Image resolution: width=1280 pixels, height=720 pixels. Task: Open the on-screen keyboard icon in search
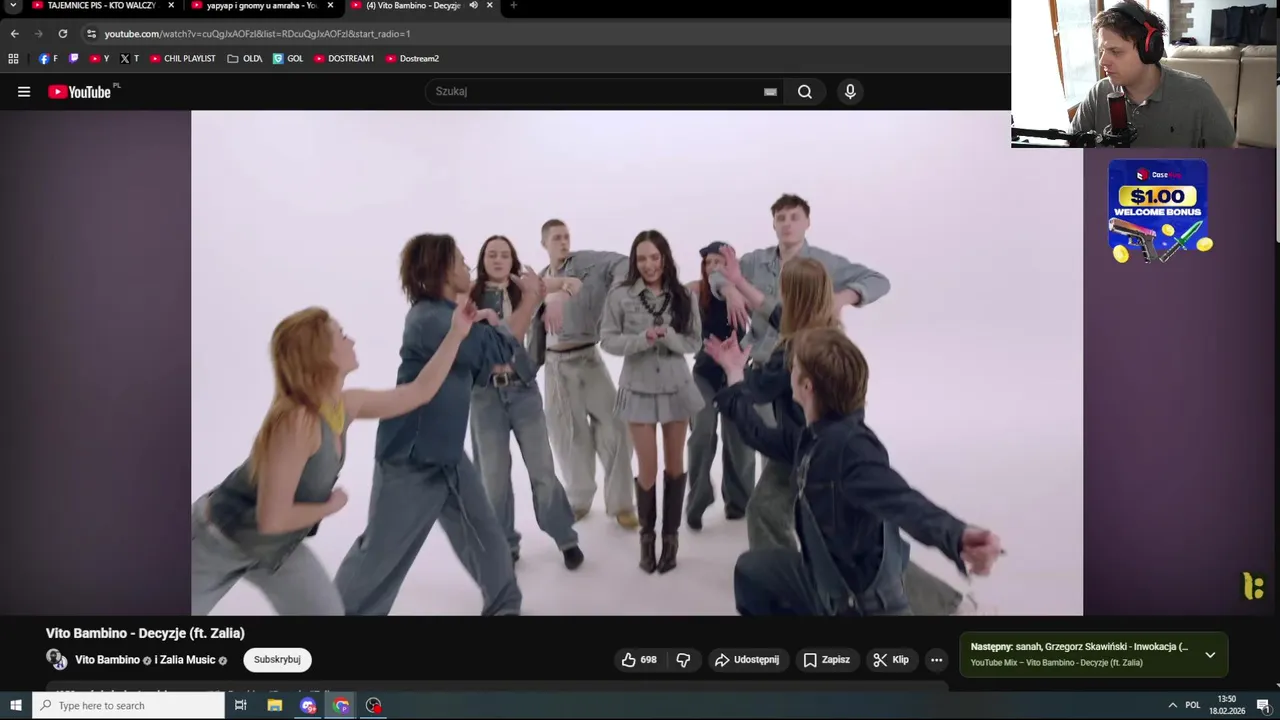click(770, 92)
